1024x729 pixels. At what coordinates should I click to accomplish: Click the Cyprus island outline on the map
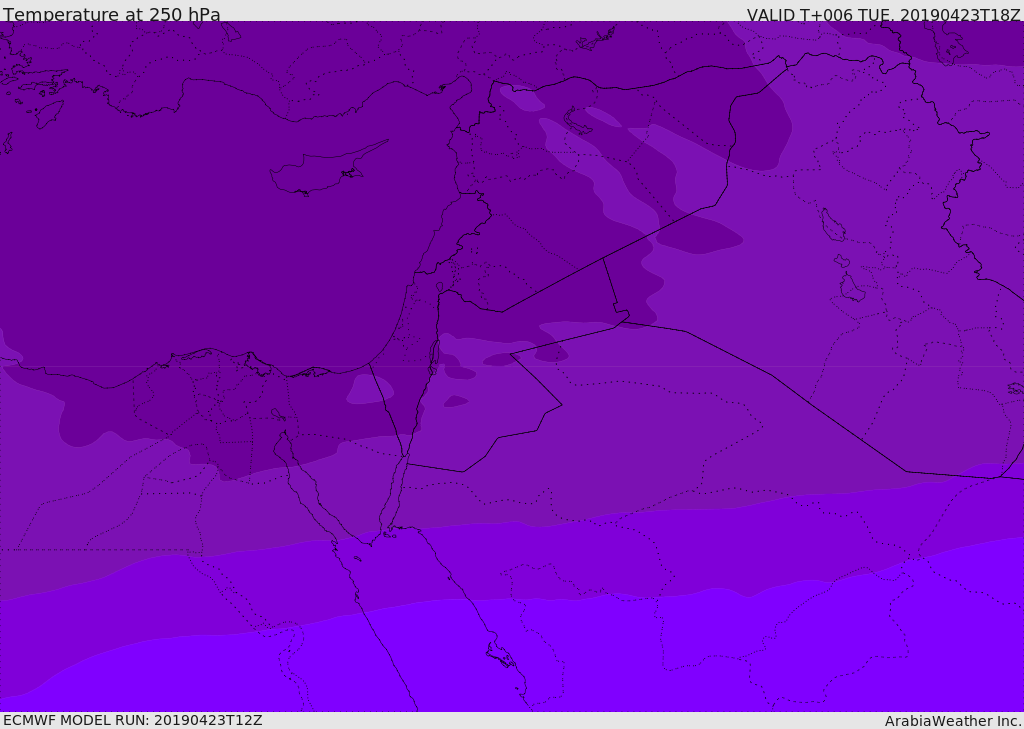(327, 169)
